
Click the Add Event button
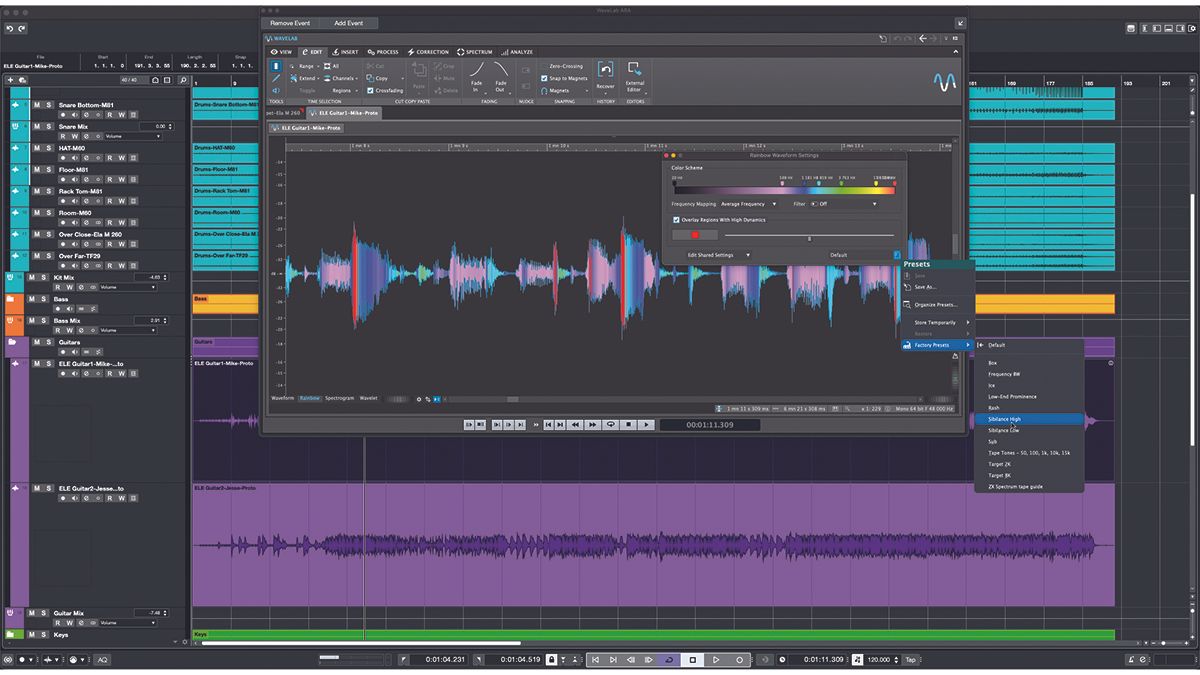tap(349, 23)
